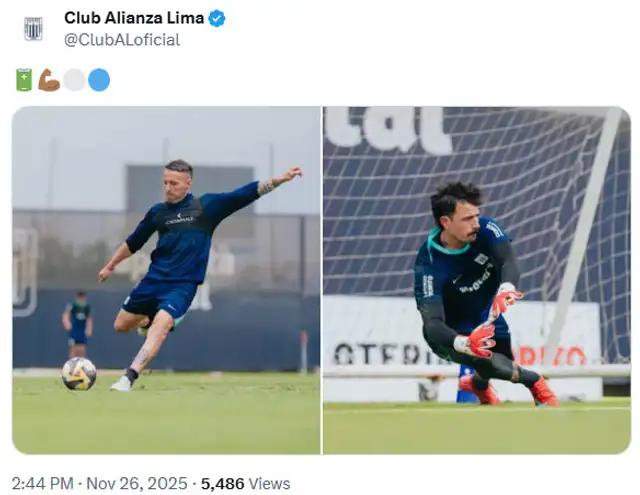This screenshot has height=495, width=640.
Task: Click the background player behind the kicker
Action: point(78,324)
